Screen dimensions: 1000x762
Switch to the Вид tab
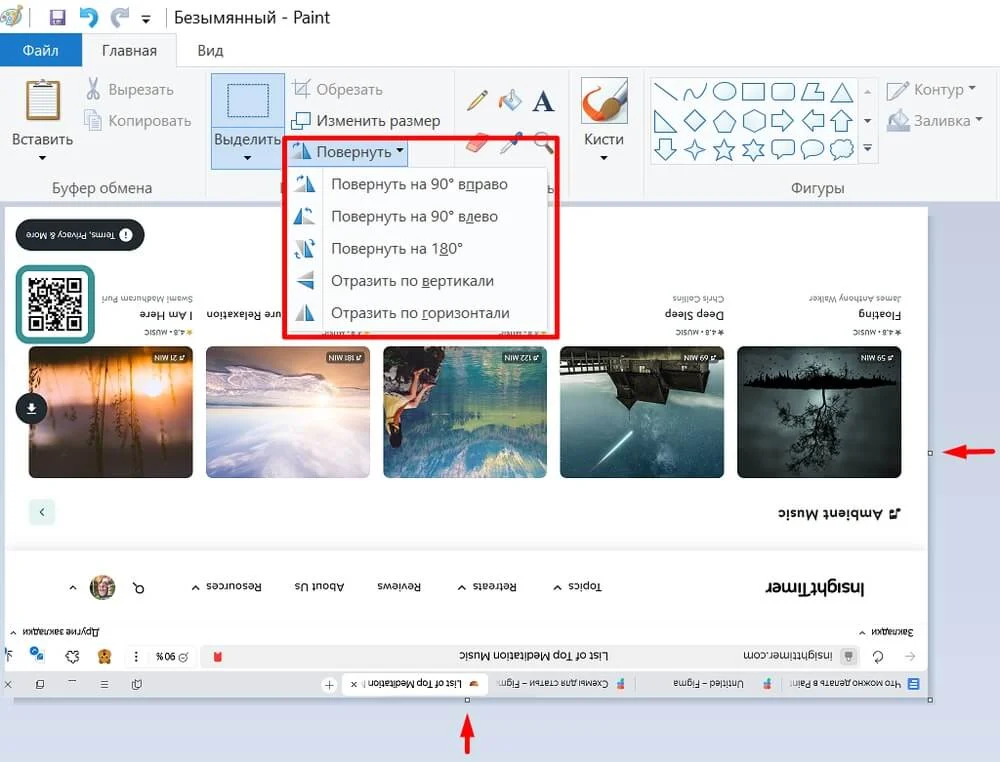pos(210,50)
